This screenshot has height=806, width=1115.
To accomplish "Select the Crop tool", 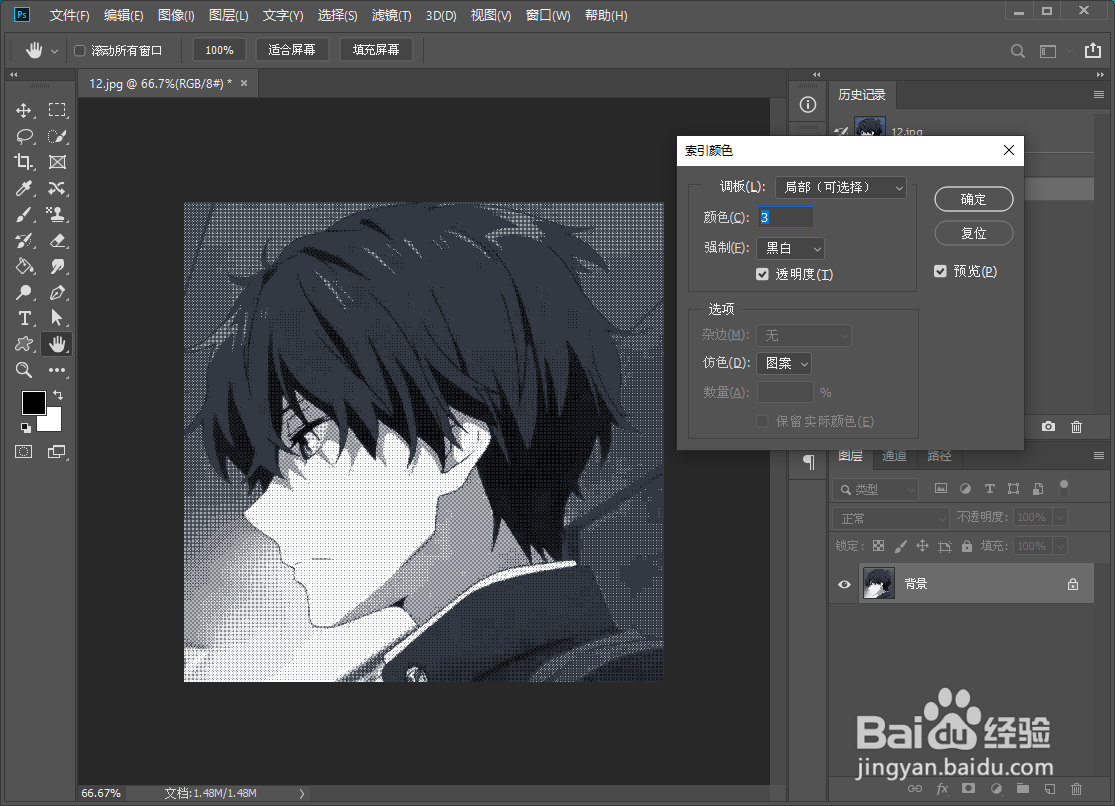I will (x=24, y=162).
